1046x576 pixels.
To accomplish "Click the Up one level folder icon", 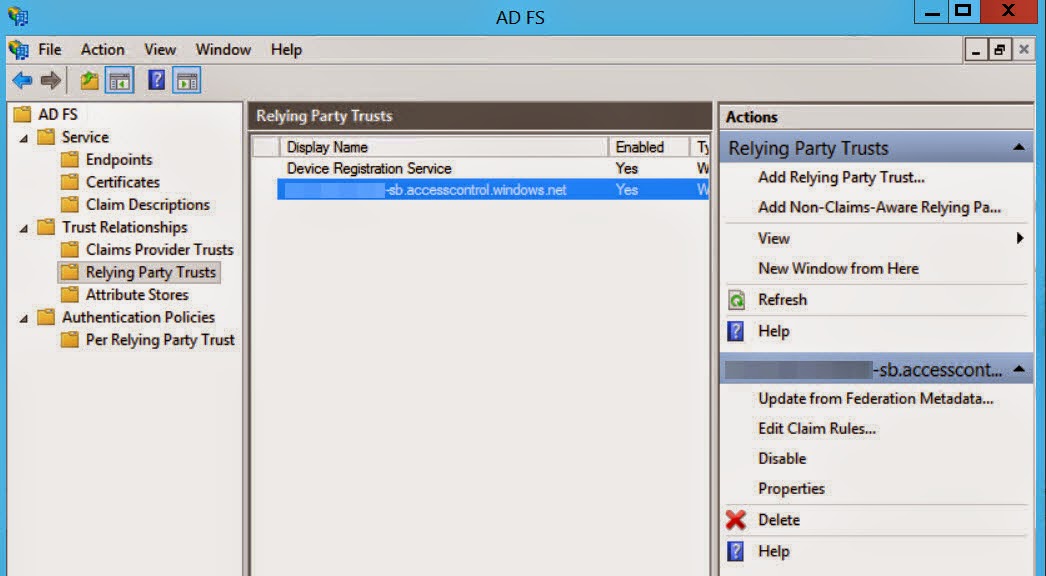I will click(89, 81).
